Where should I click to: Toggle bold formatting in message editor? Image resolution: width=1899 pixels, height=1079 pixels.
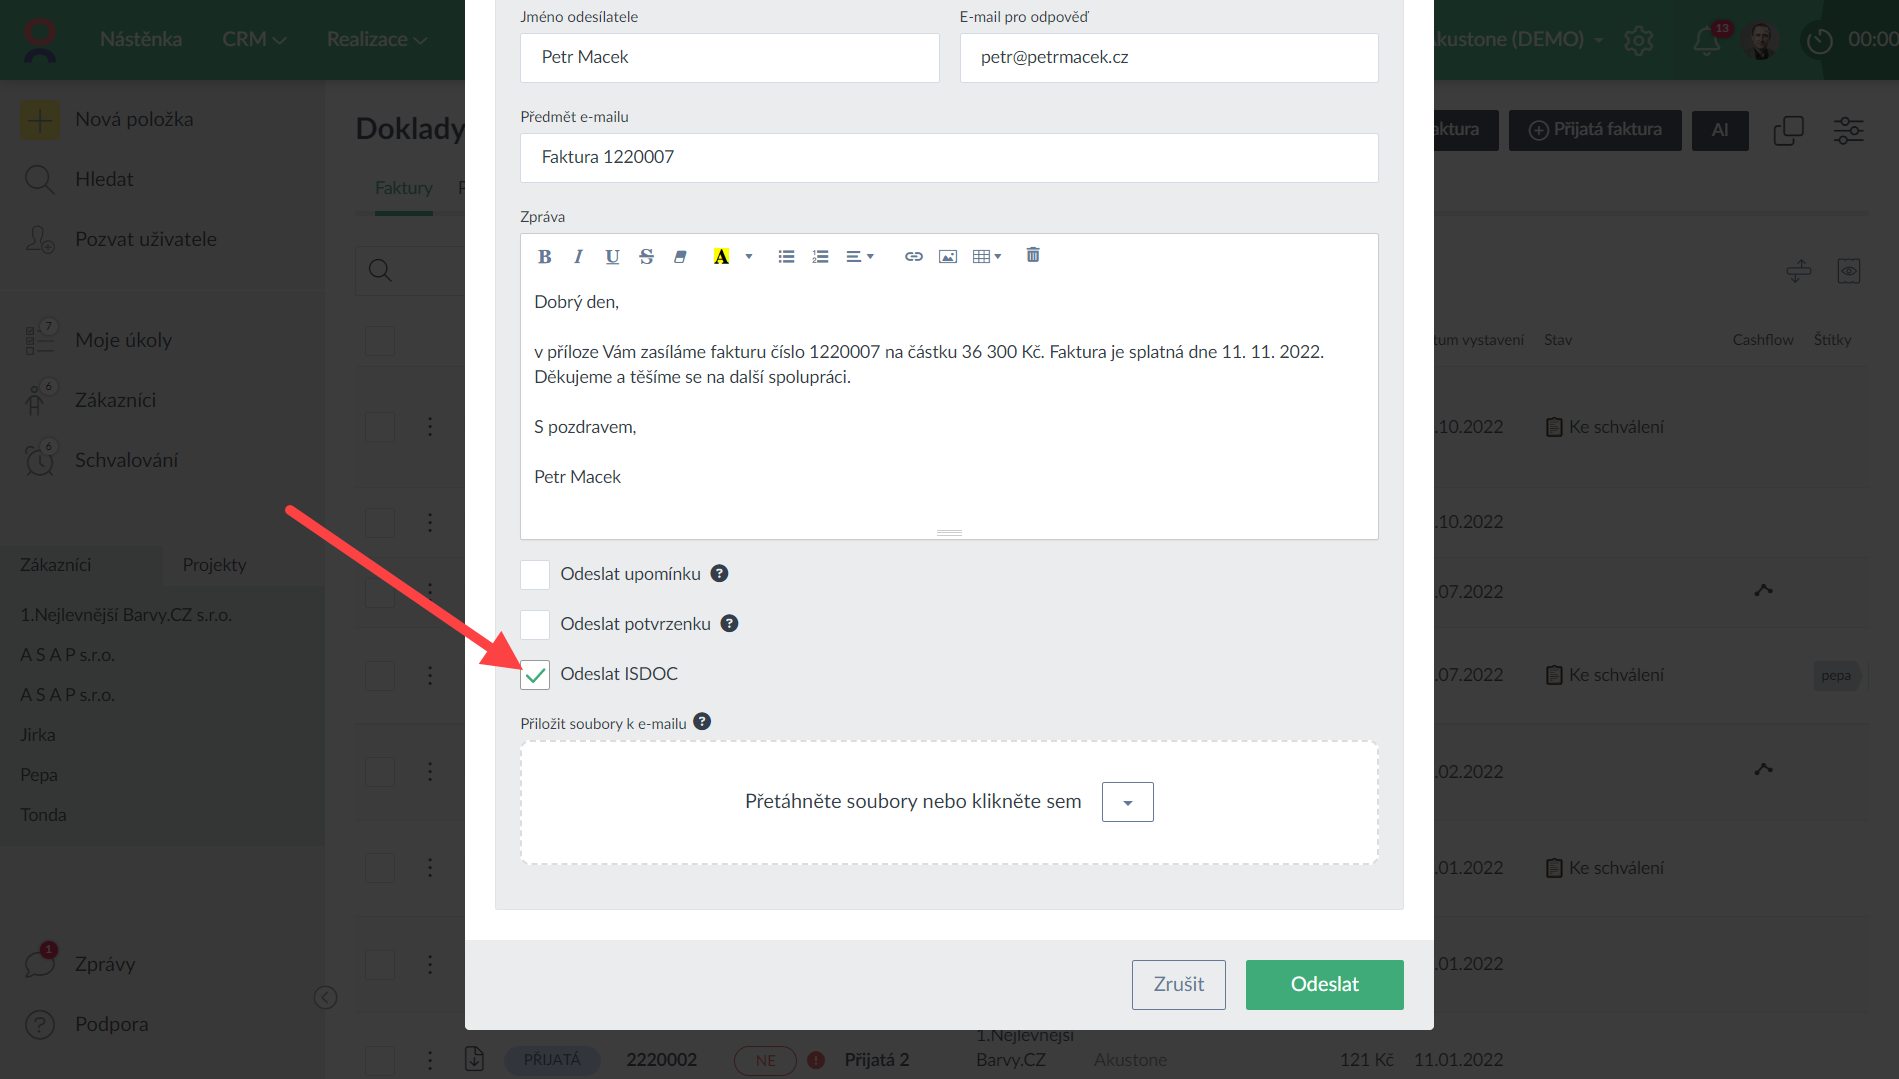click(x=544, y=257)
